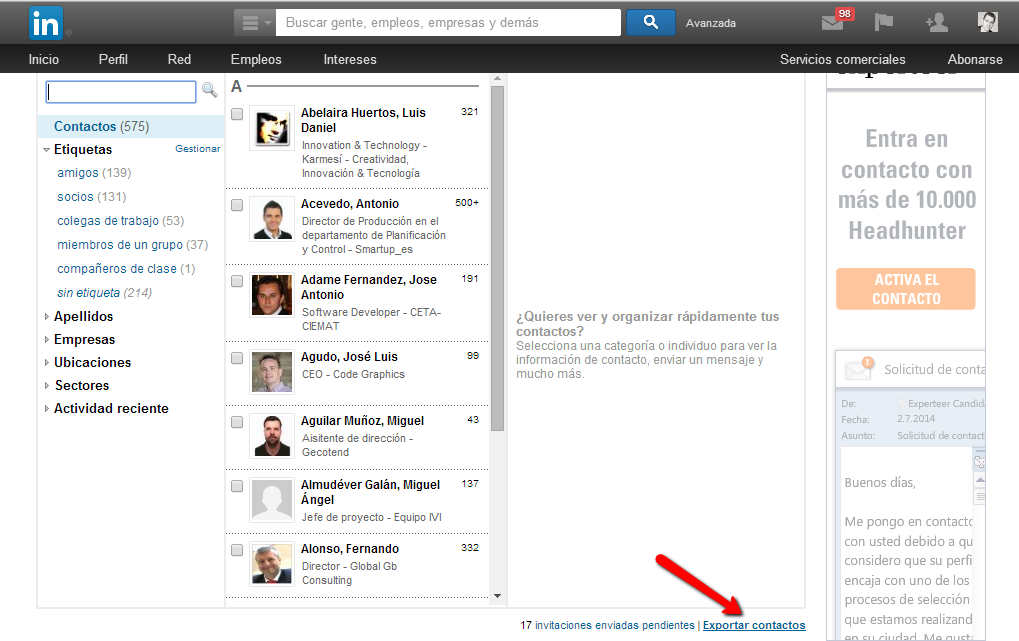
Task: Click Exportar contactos link
Action: (754, 625)
